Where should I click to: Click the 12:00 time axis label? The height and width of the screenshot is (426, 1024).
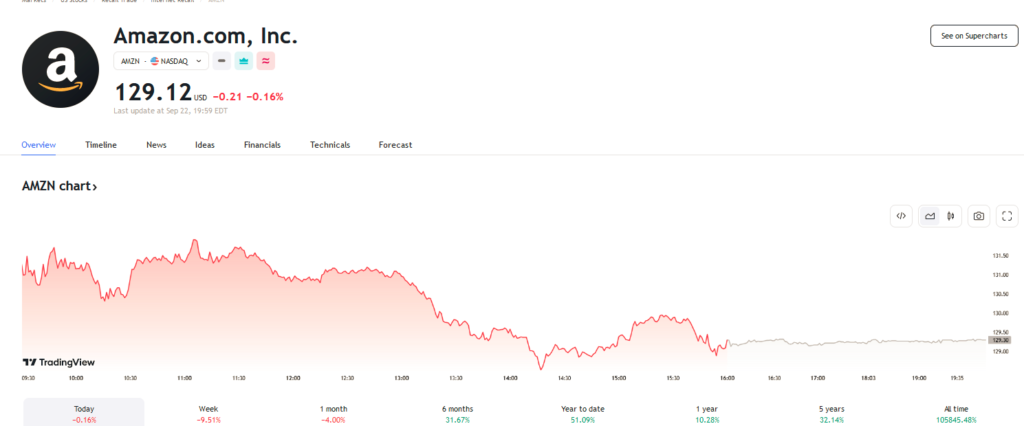293,378
